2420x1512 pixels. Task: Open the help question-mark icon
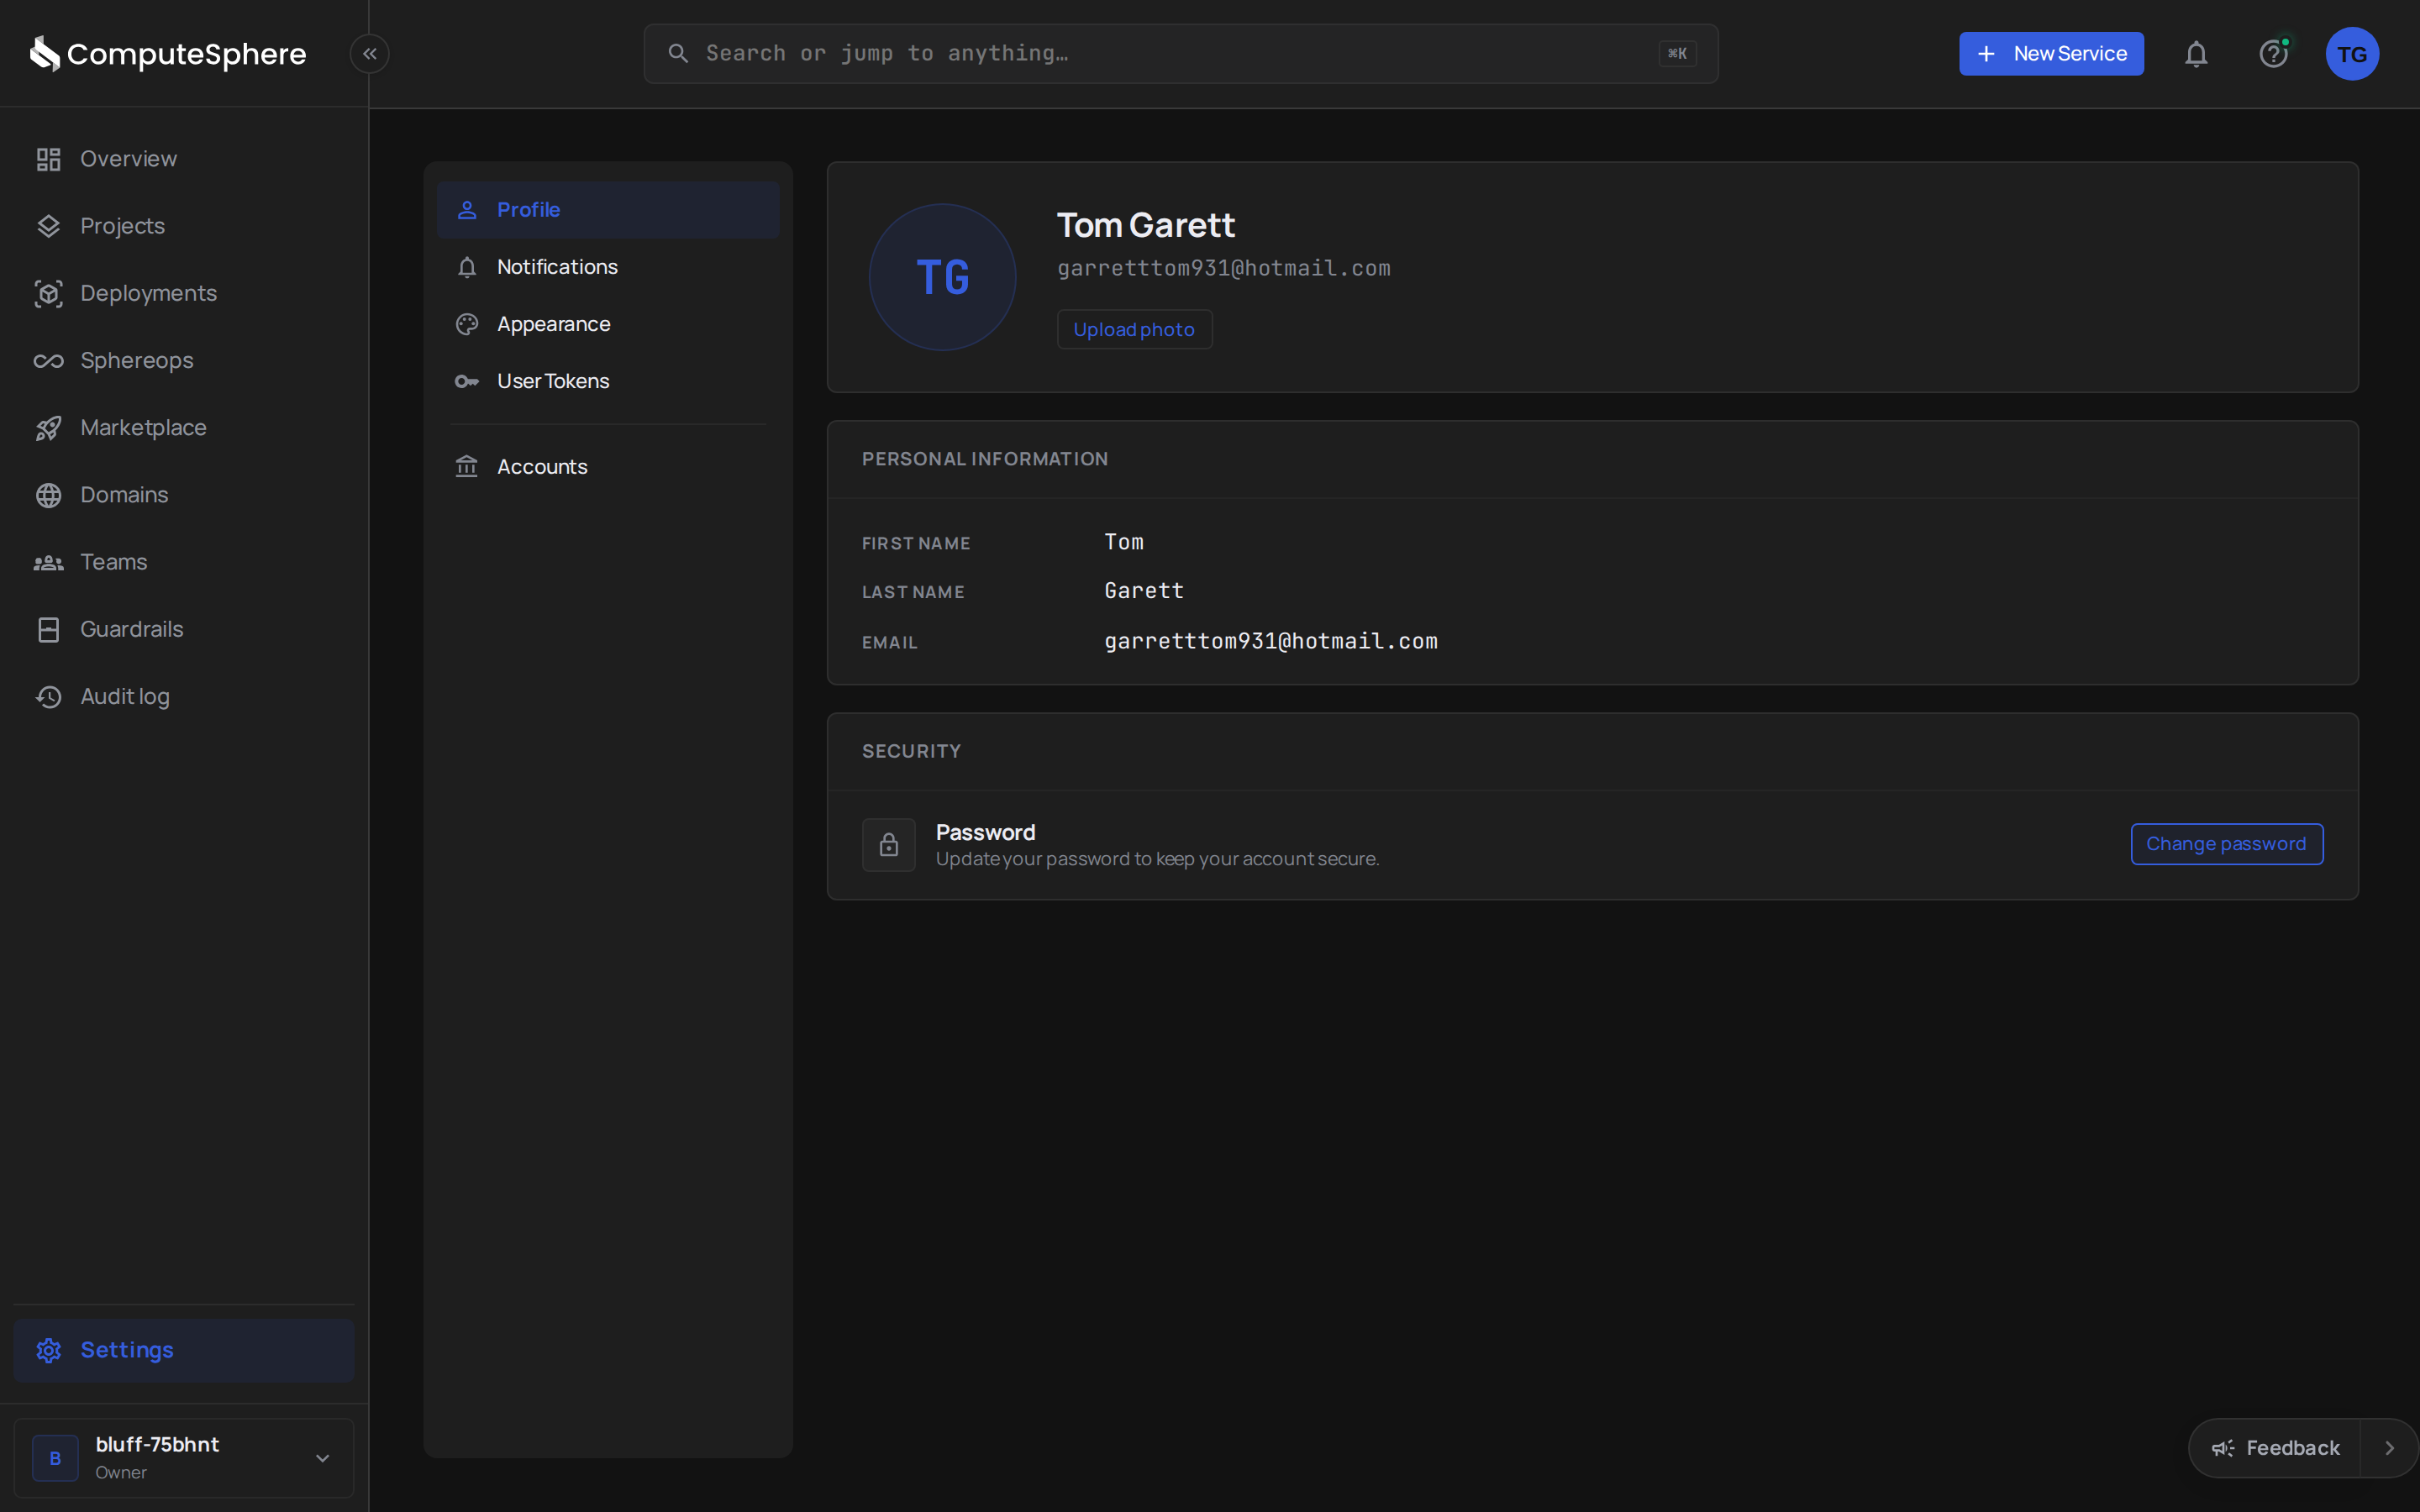pos(2273,54)
